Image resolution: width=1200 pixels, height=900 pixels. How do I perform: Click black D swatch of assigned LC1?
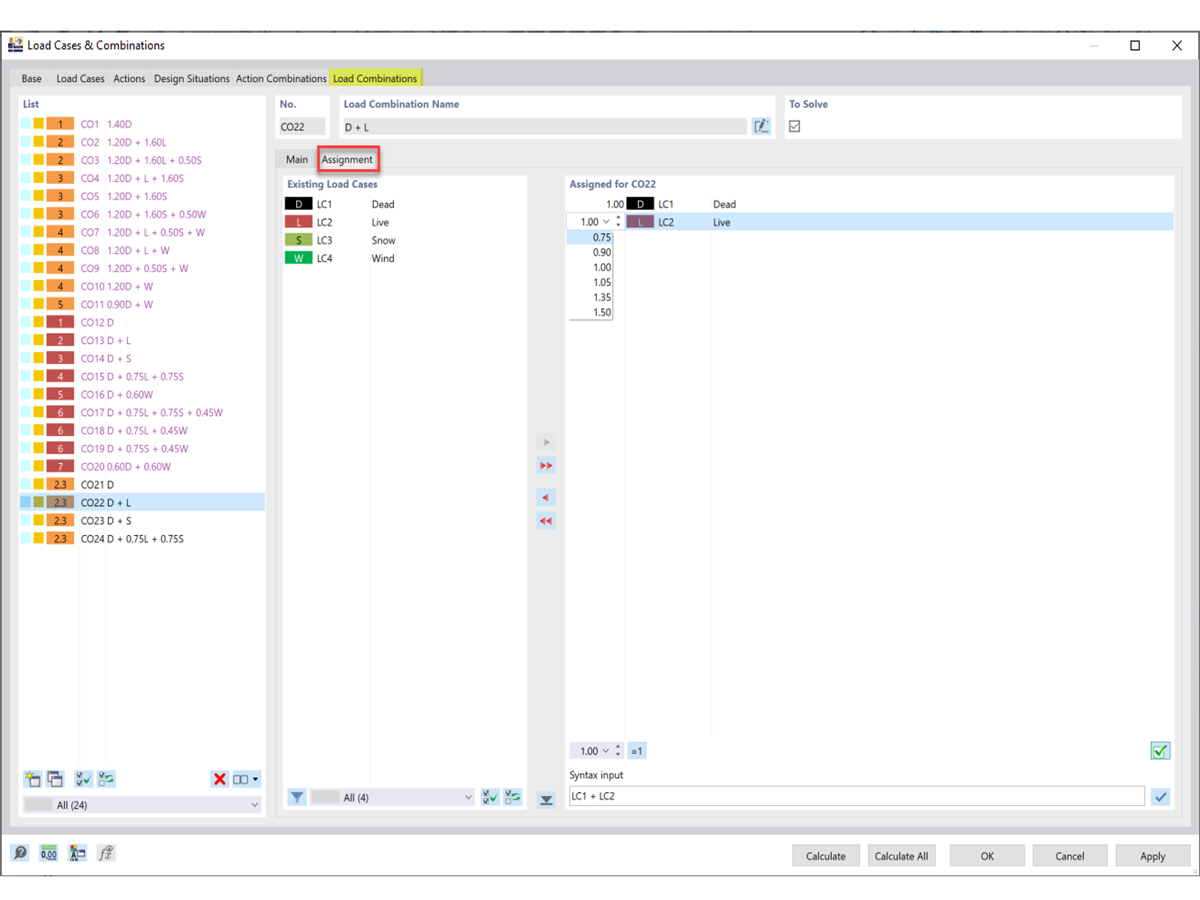click(640, 204)
